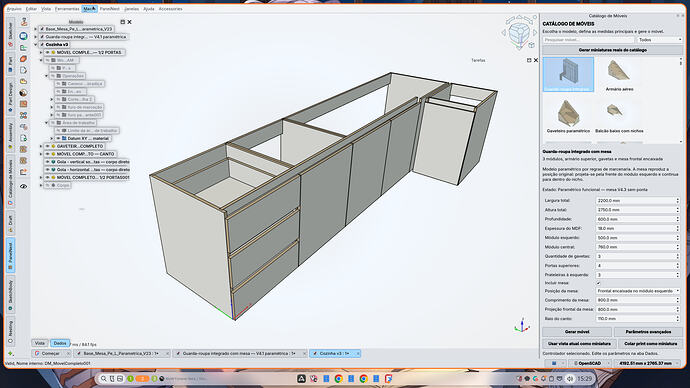The image size is (690, 388).
Task: Expand GAVETEIR...COMPLETO tree item
Action: tap(41, 146)
